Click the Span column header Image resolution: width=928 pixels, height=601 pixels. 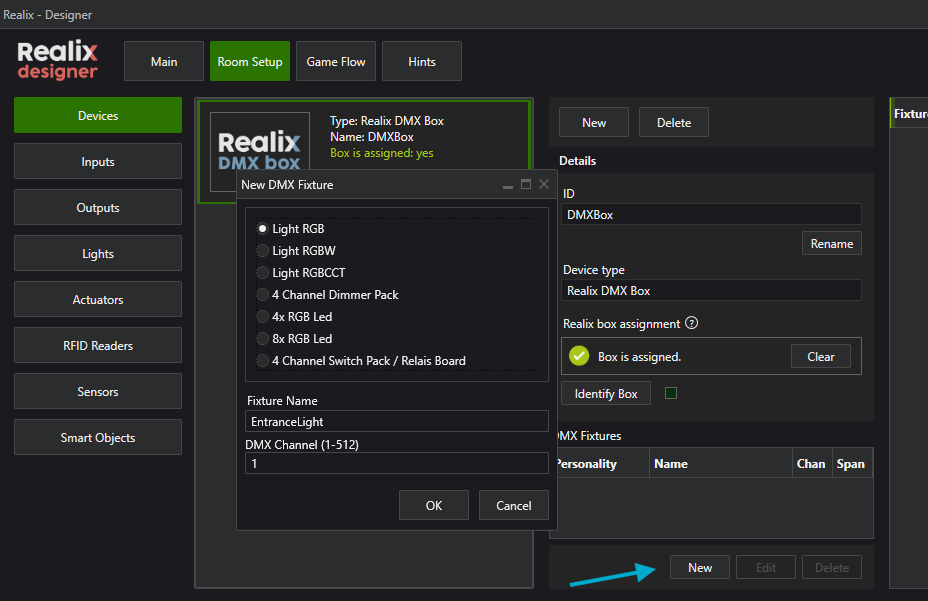pyautogui.click(x=852, y=463)
